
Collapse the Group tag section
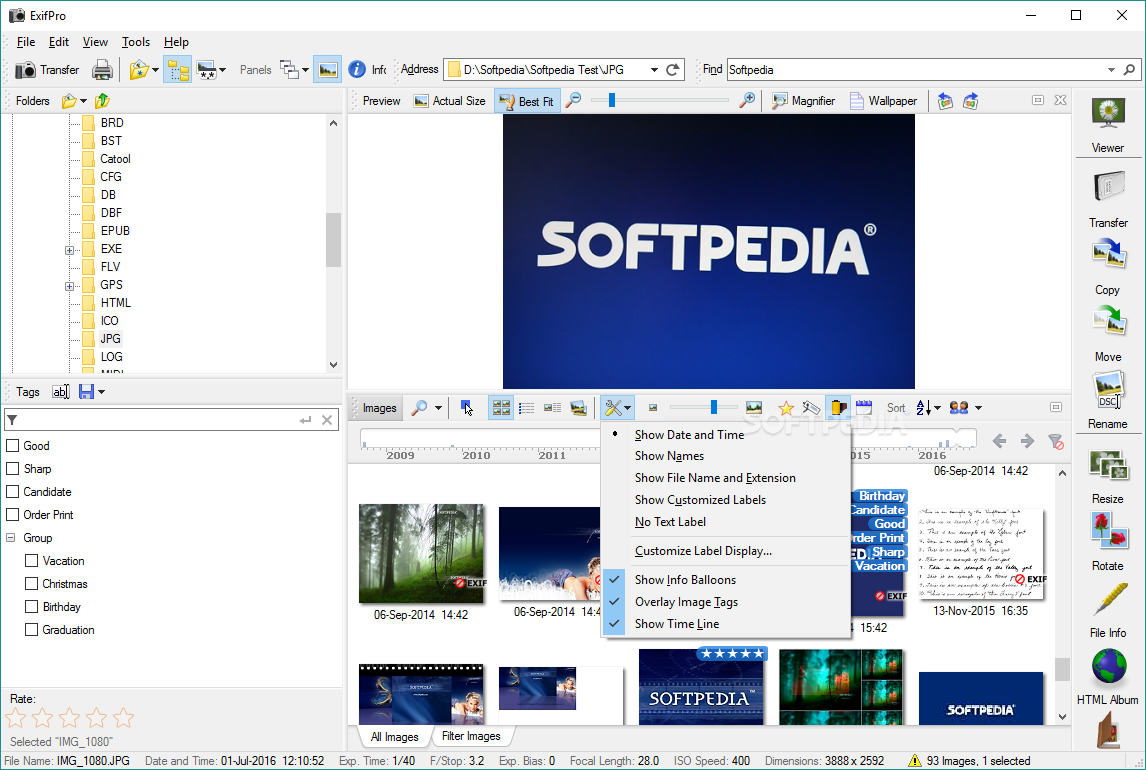tap(11, 538)
